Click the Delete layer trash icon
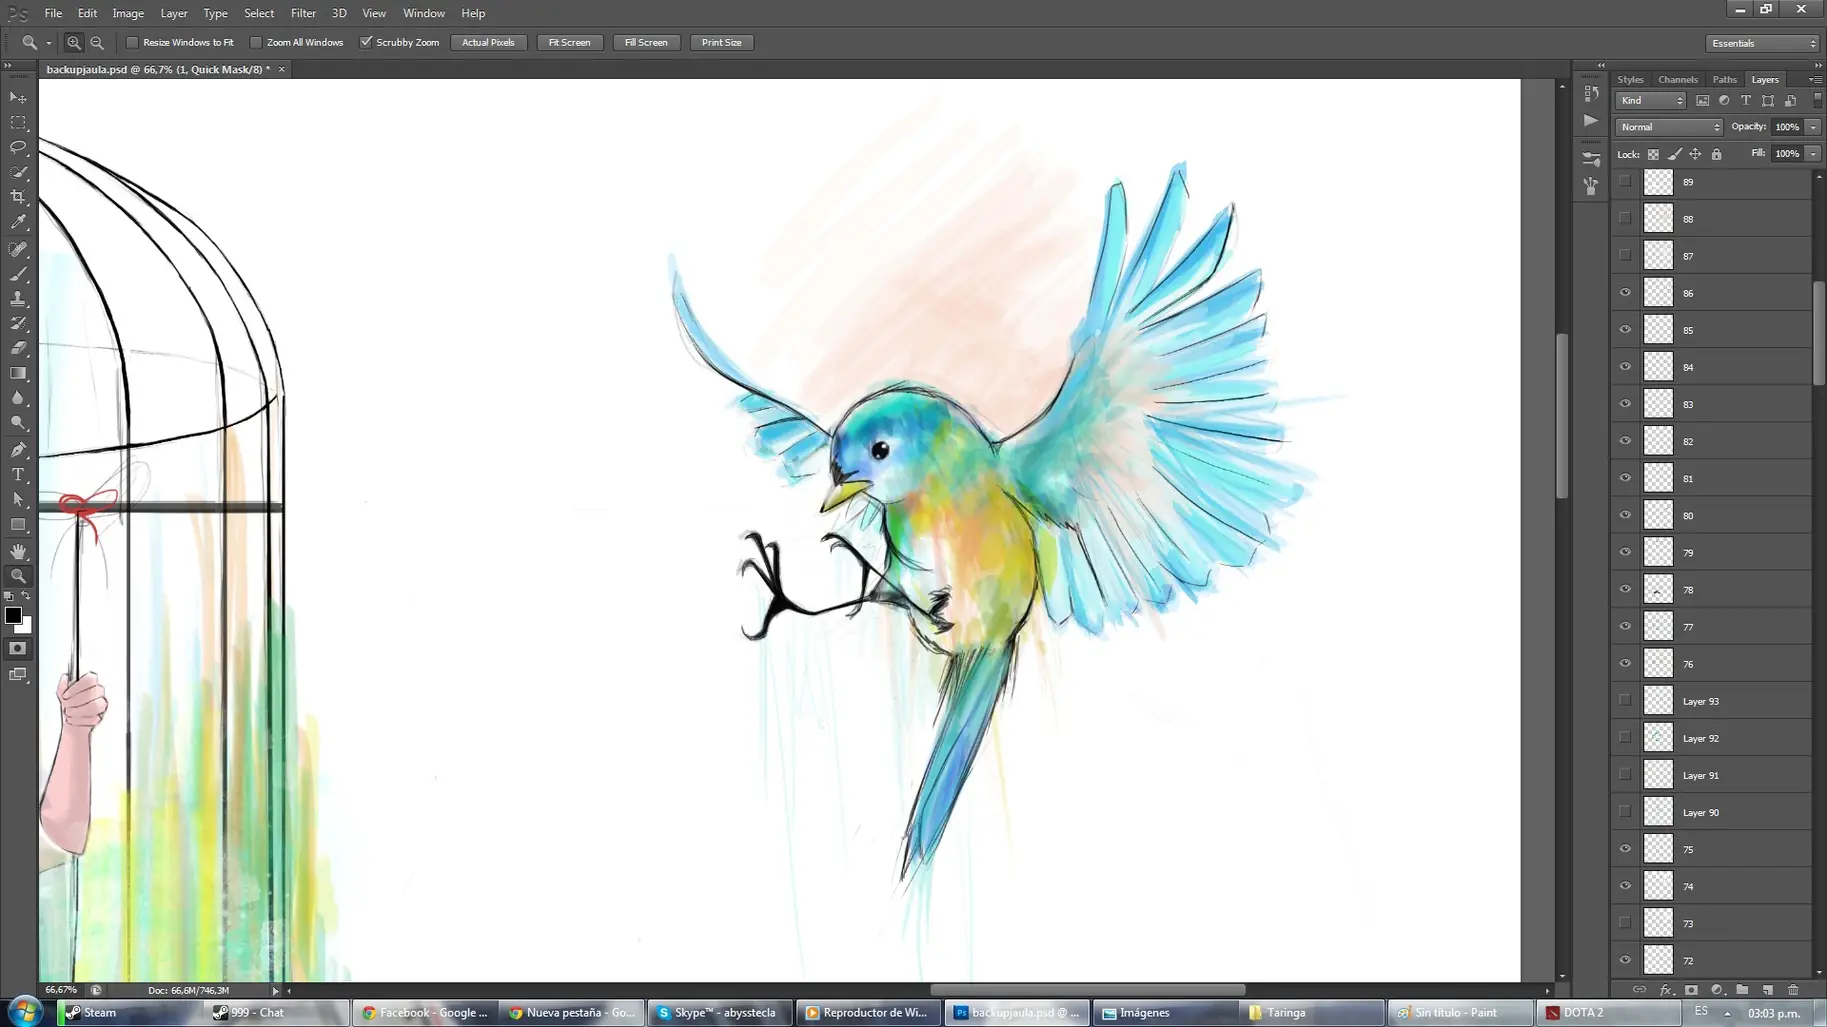Image resolution: width=1827 pixels, height=1027 pixels. click(1793, 990)
